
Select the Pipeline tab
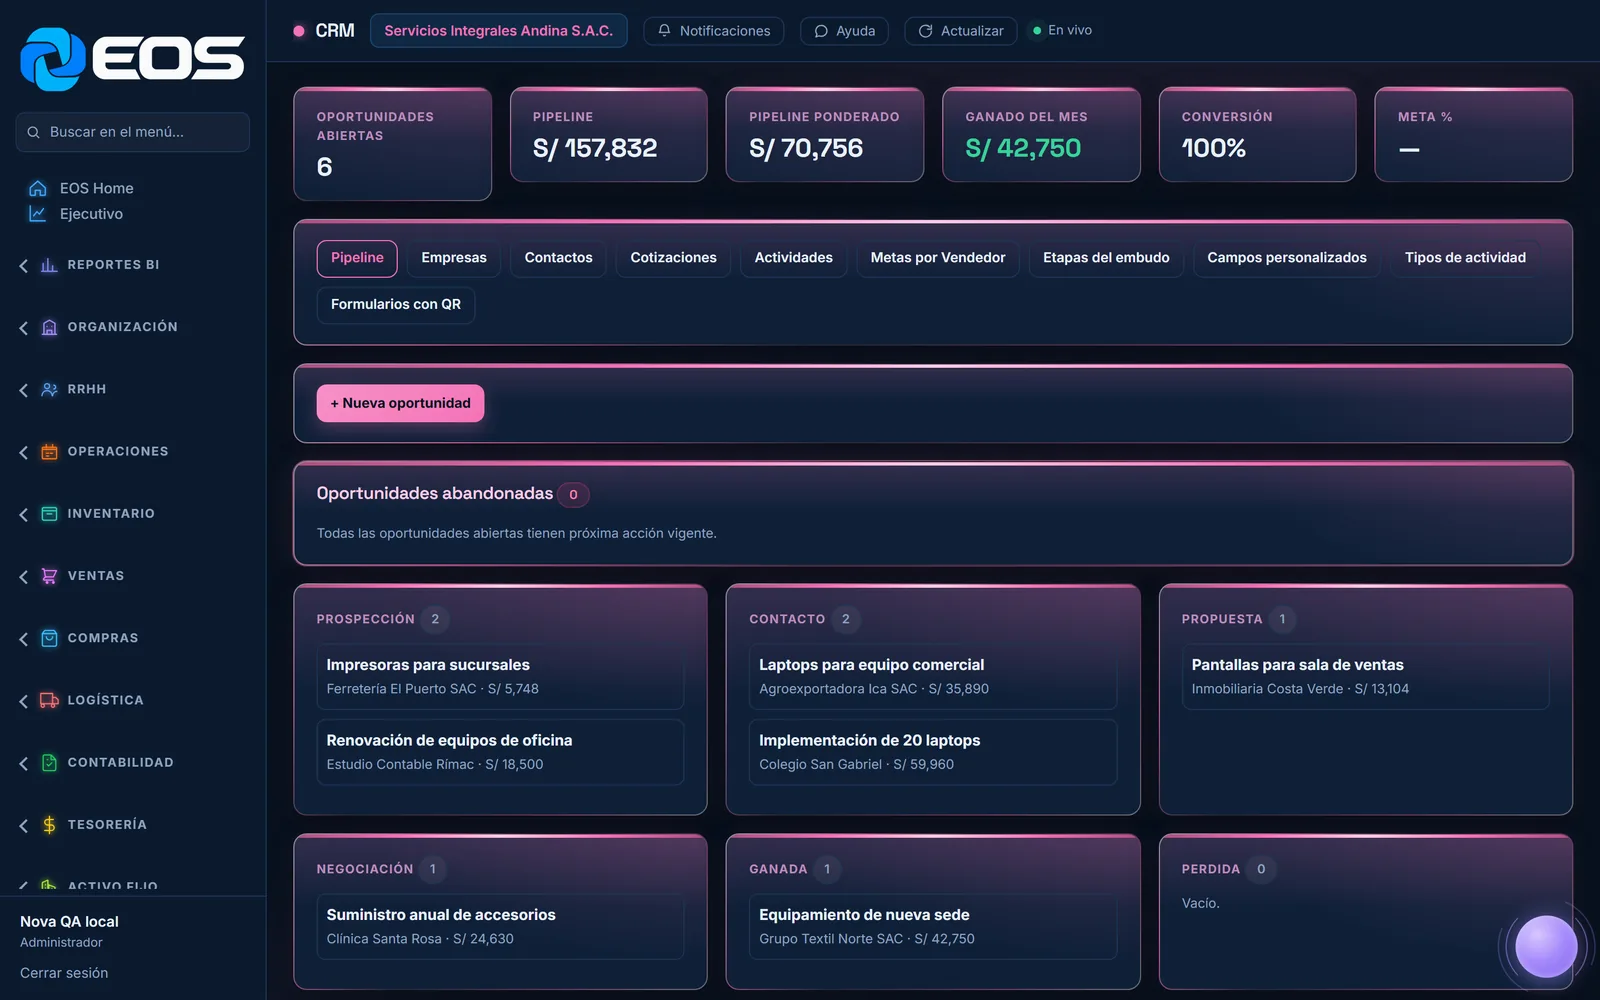(x=357, y=258)
